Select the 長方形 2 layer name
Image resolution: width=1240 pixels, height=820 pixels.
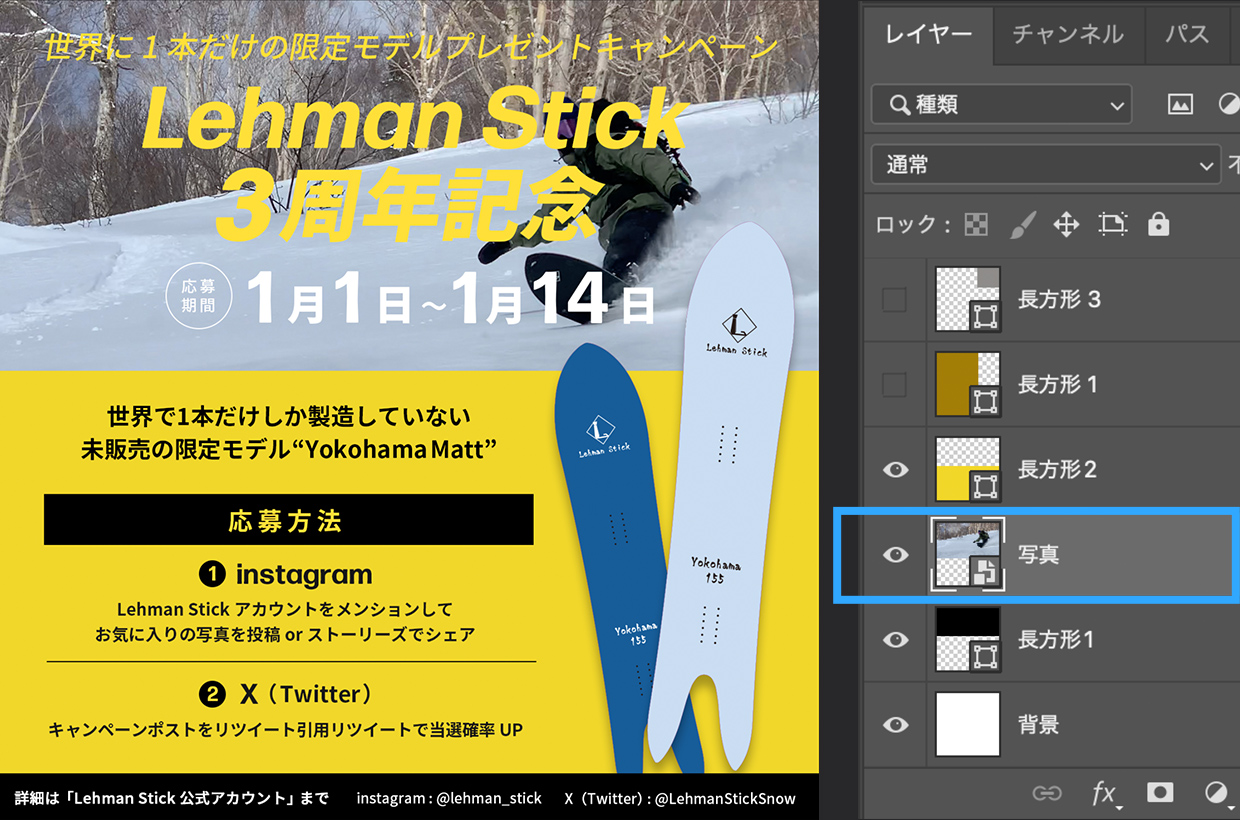coord(1057,469)
